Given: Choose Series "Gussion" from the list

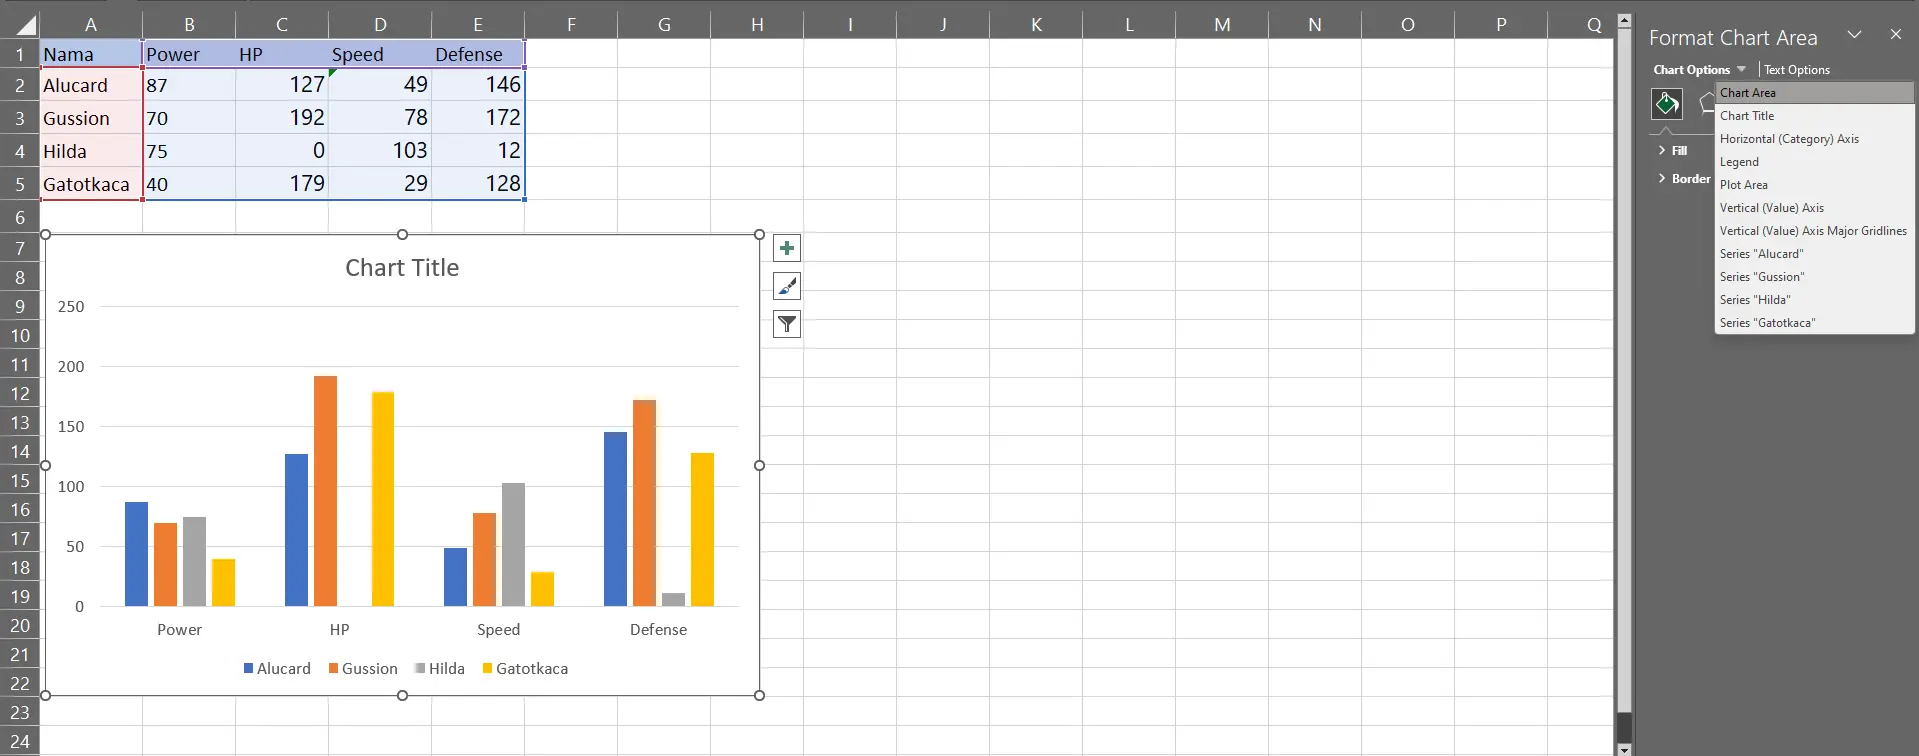Looking at the screenshot, I should click(x=1814, y=277).
